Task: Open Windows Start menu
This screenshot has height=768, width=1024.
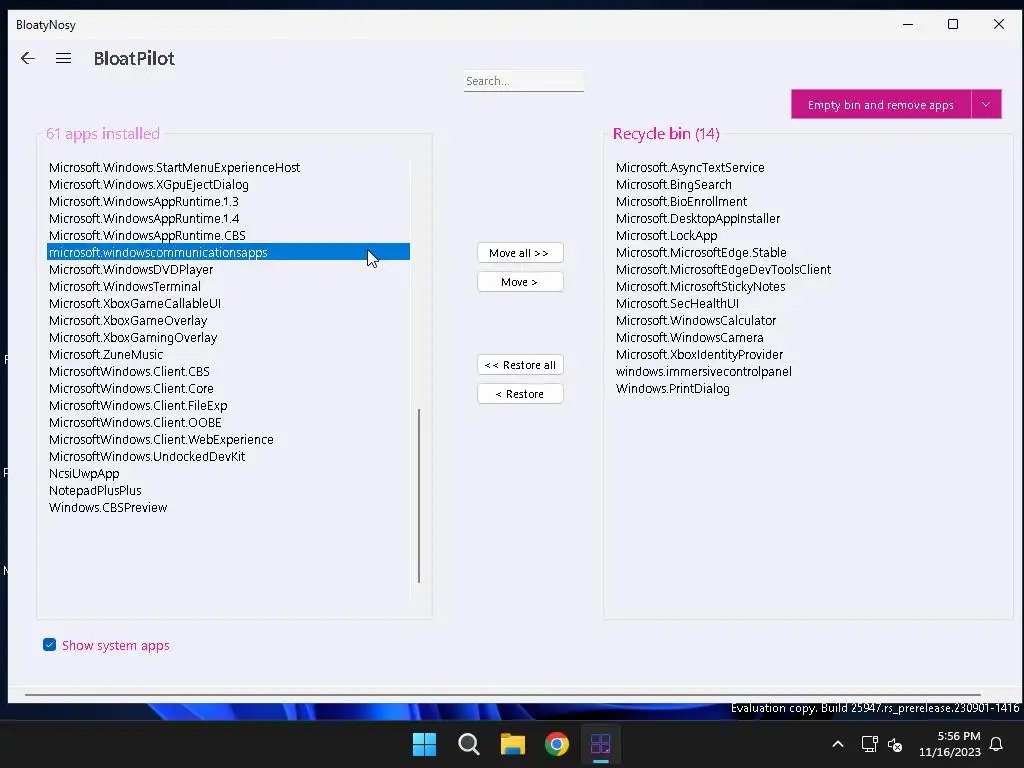Action: (424, 744)
